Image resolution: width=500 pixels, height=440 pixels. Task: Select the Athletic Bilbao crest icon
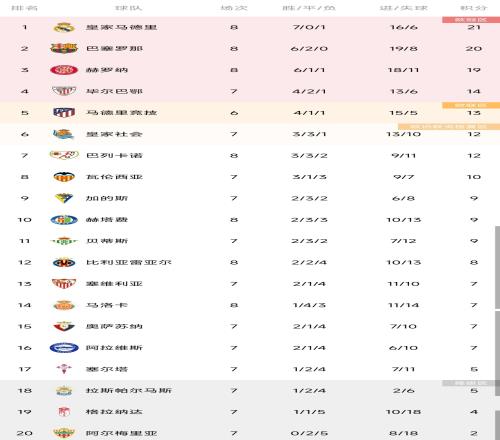(x=64, y=91)
